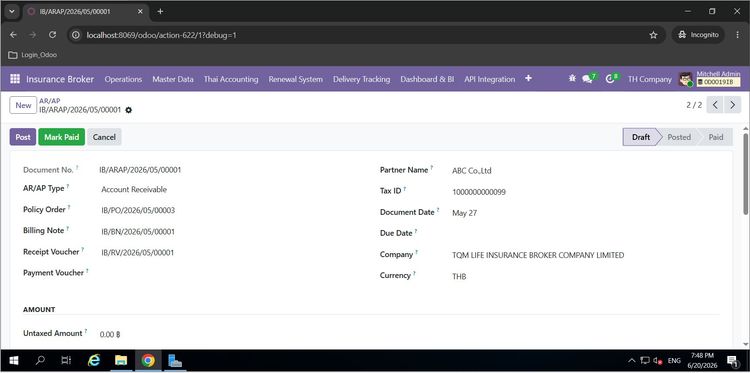750x373 pixels.
Task: Open Windows taskbar search
Action: tap(40, 361)
